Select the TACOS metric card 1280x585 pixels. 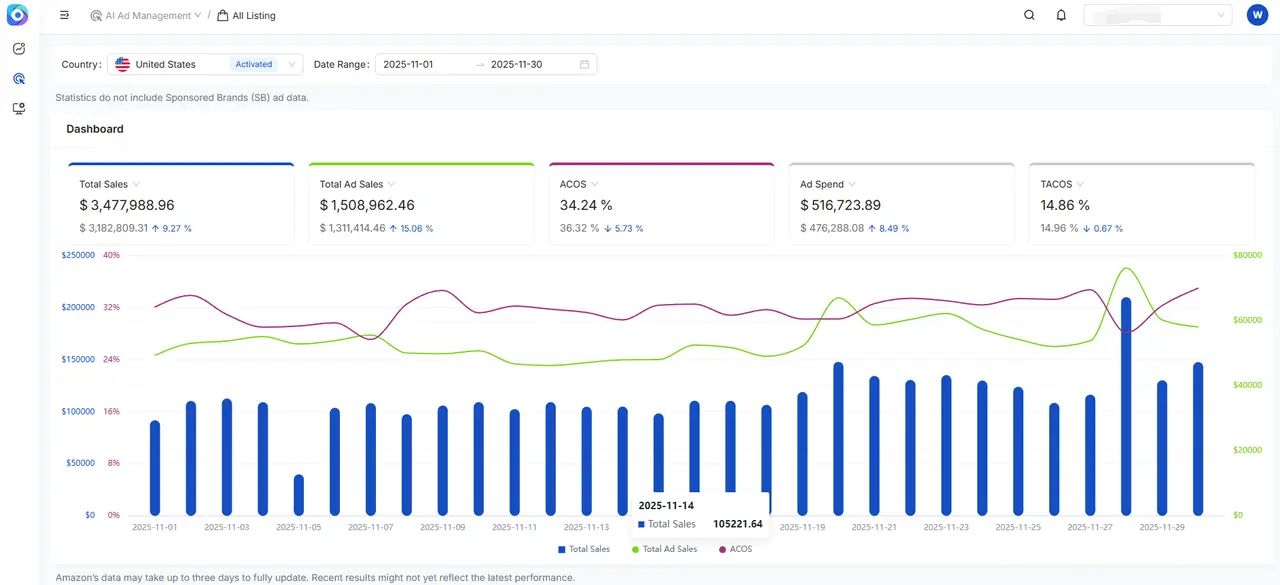(1141, 204)
